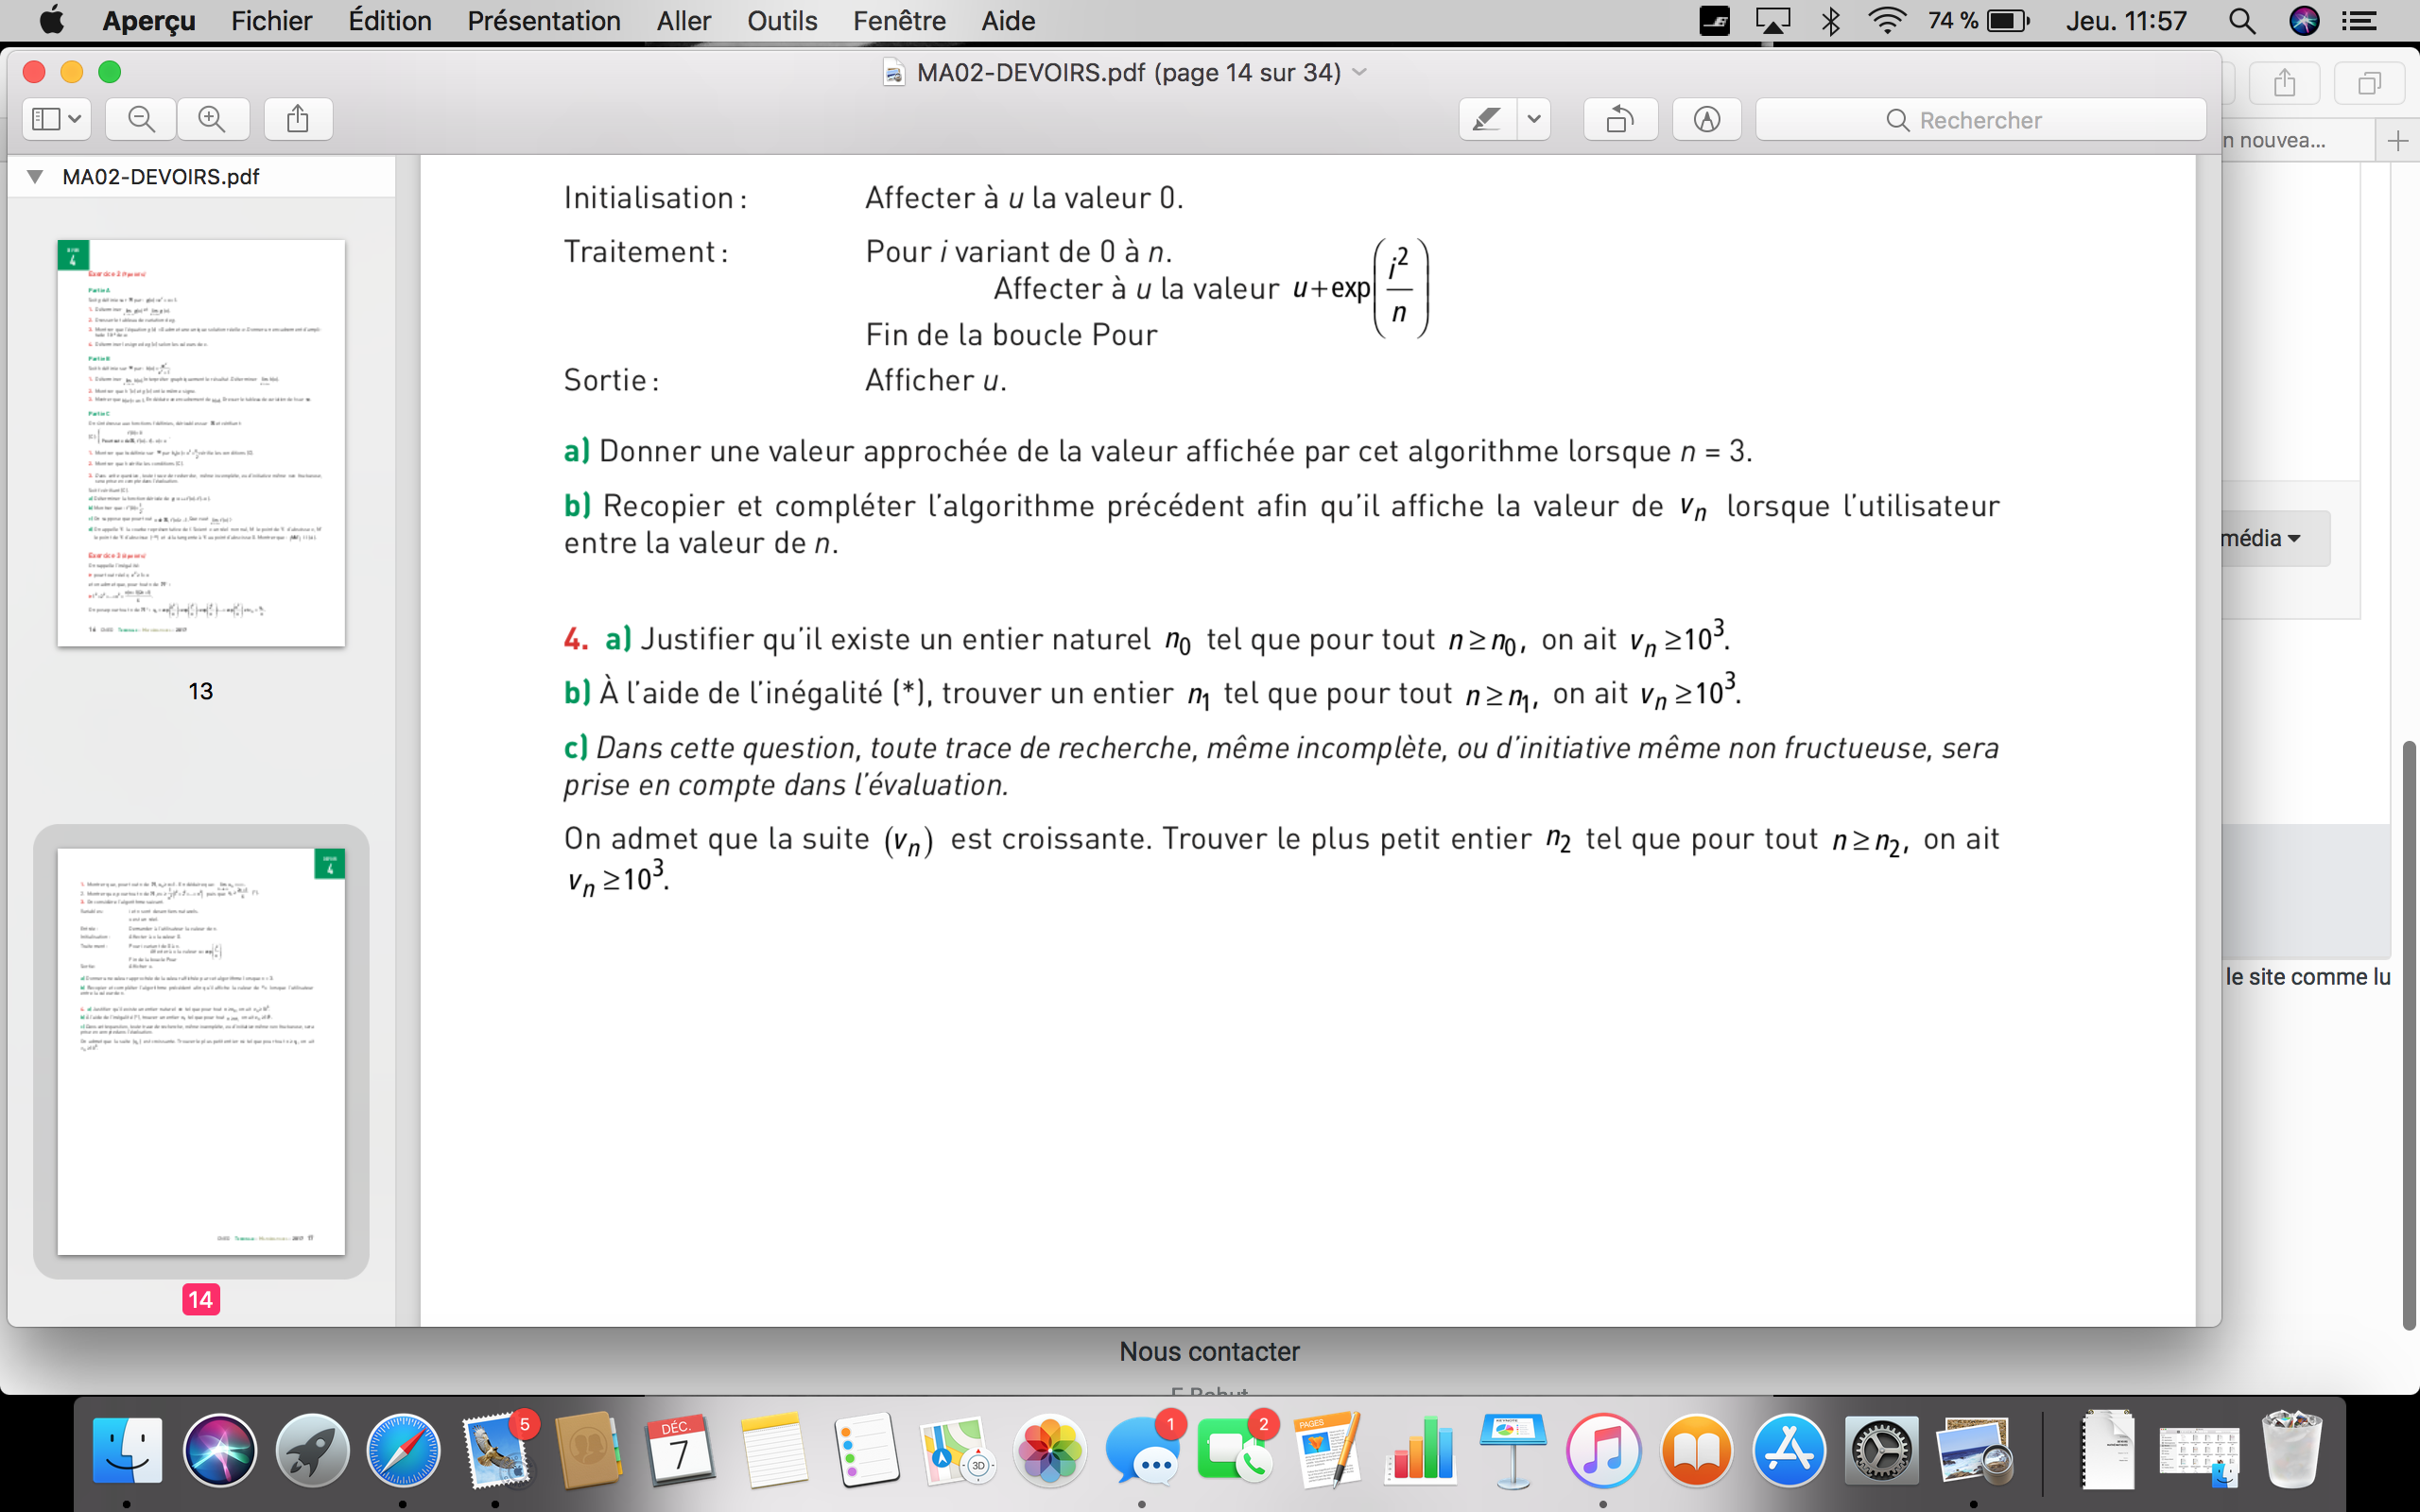This screenshot has width=2420, height=1512.
Task: Click the browser page vertical scrollbar
Action: [2409, 1035]
